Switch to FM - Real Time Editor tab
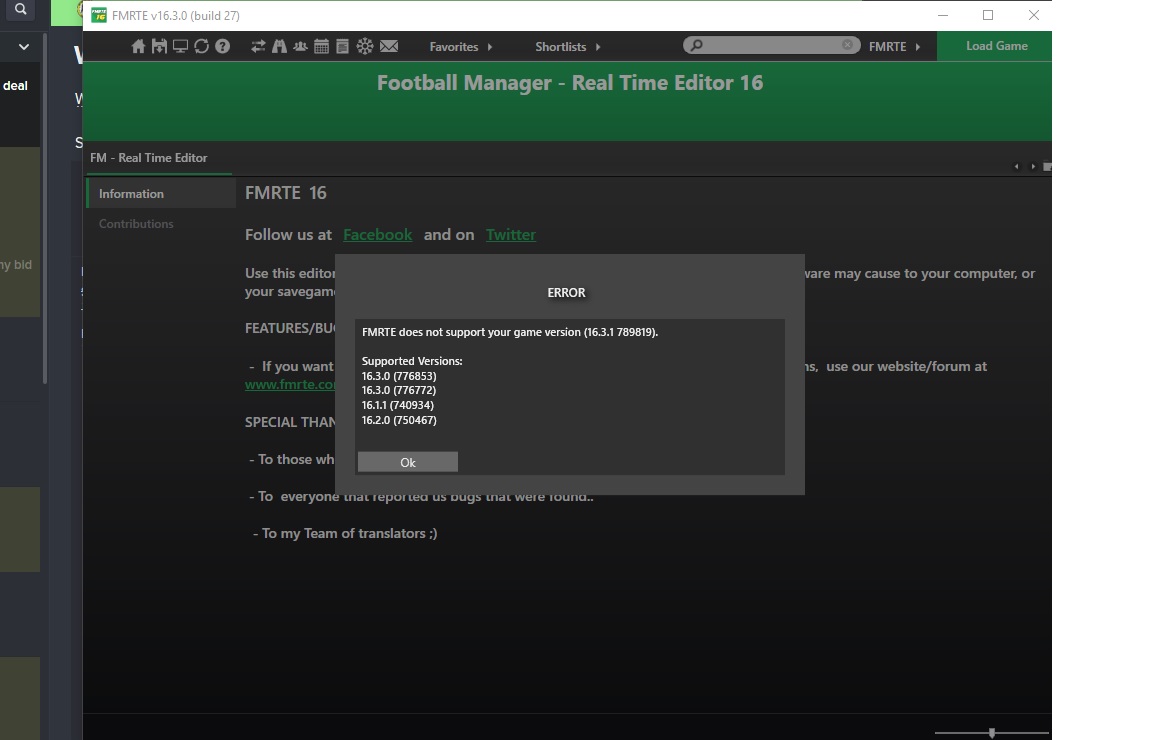 click(149, 158)
